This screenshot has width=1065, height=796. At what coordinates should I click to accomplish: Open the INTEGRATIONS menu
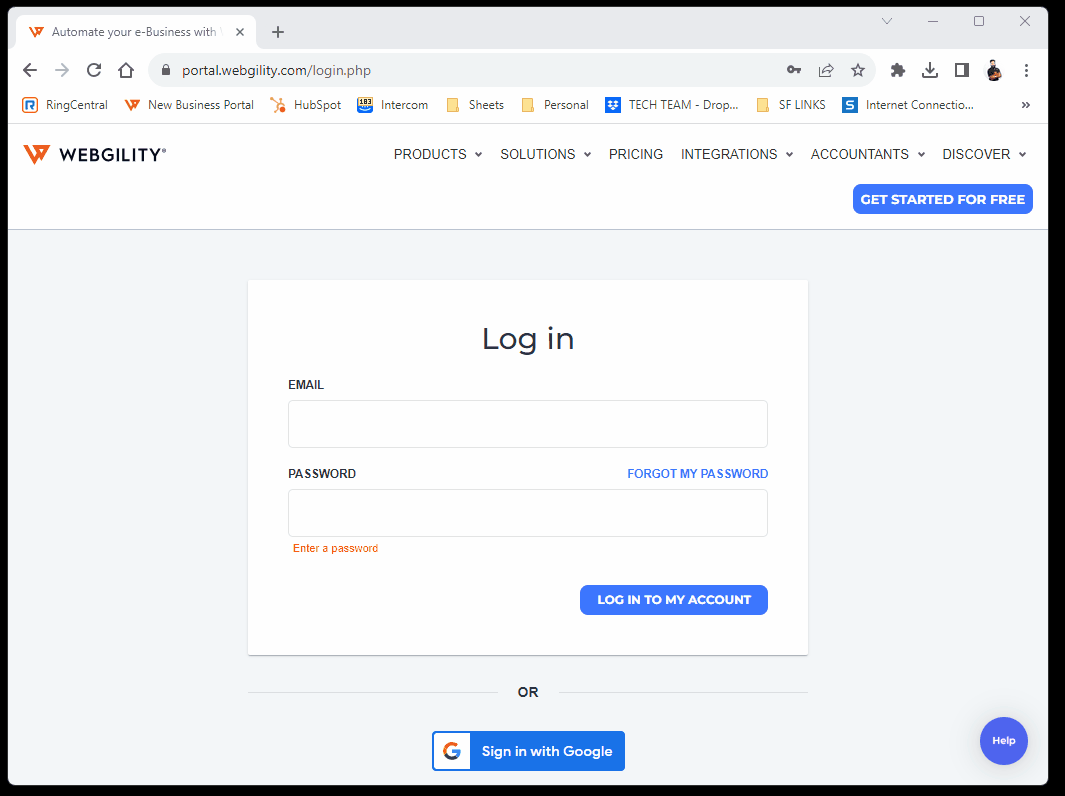click(x=736, y=154)
